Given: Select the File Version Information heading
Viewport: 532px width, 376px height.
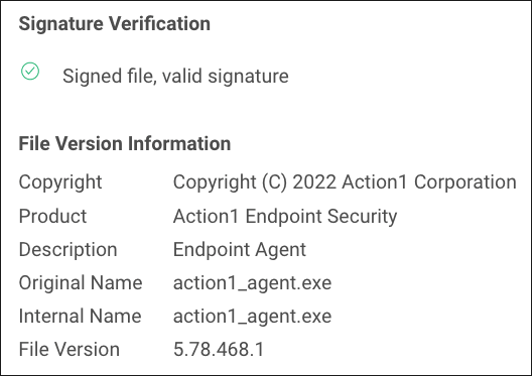Looking at the screenshot, I should [125, 143].
